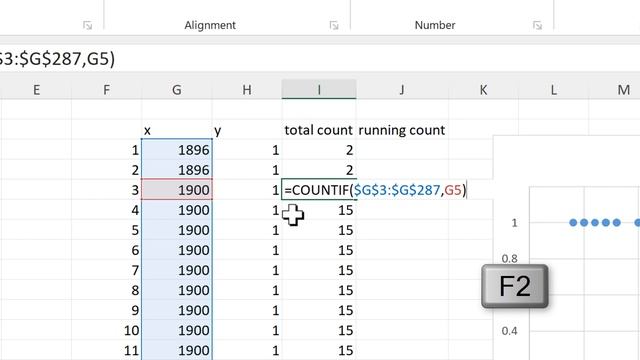Screen dimensions: 640x360
Task: Select the y value 1 in row numbered 6
Action: coord(247,250)
